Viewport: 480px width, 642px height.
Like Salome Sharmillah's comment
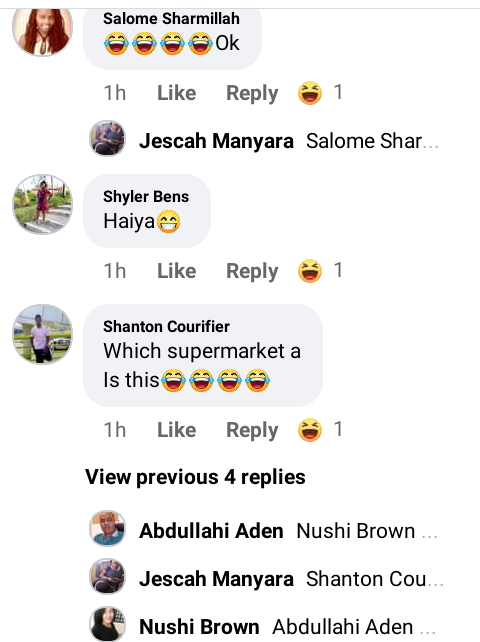[x=177, y=93]
